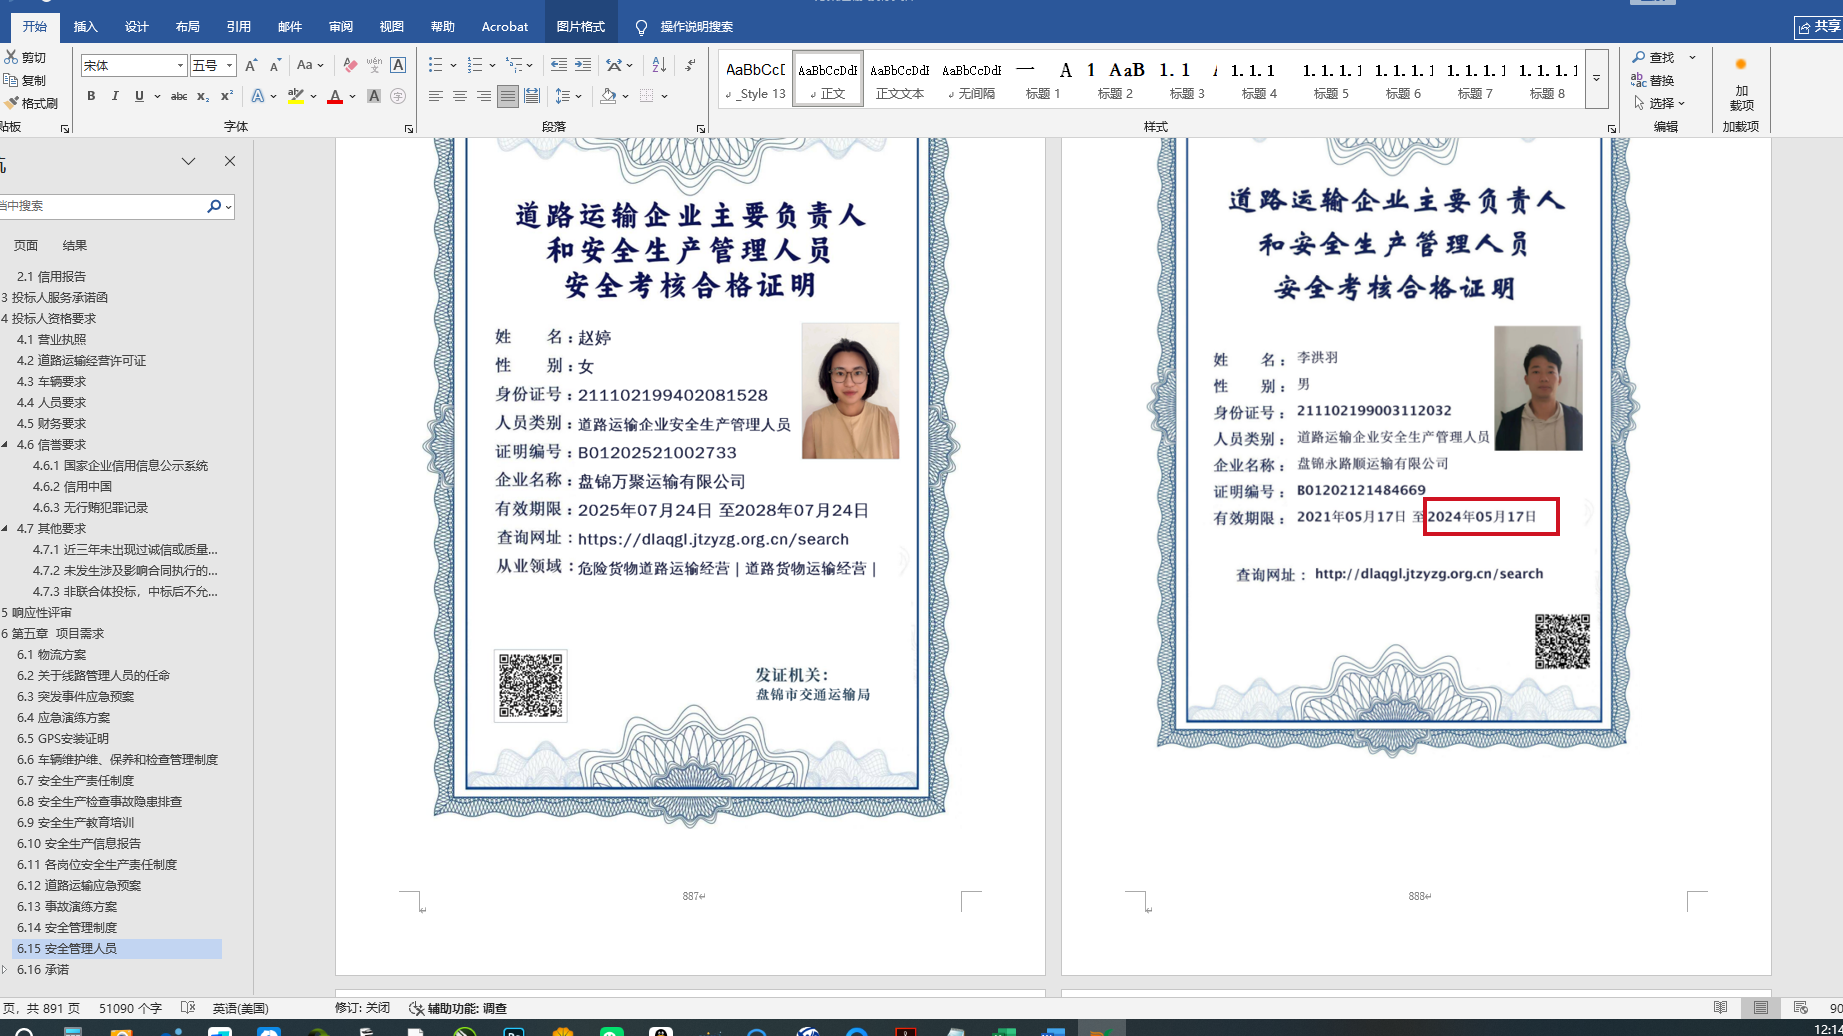Image resolution: width=1843 pixels, height=1036 pixels.
Task: Open Tell Me search (操作说明搜索)
Action: click(x=685, y=27)
